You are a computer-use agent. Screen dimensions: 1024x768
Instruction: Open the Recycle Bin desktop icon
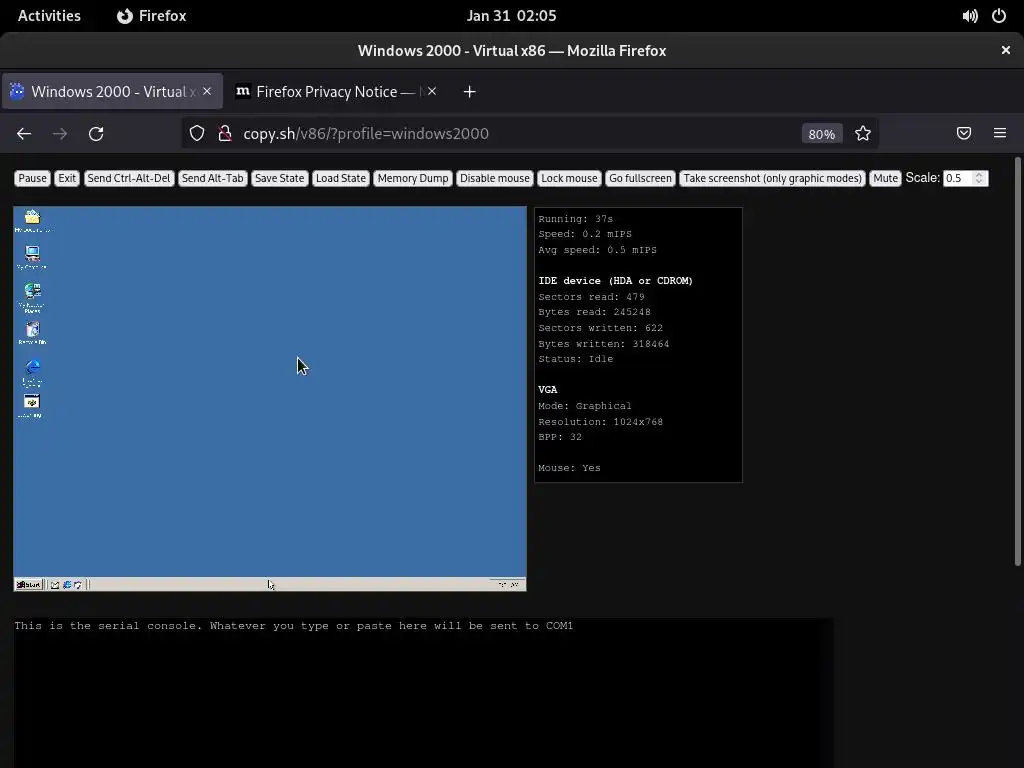click(32, 332)
